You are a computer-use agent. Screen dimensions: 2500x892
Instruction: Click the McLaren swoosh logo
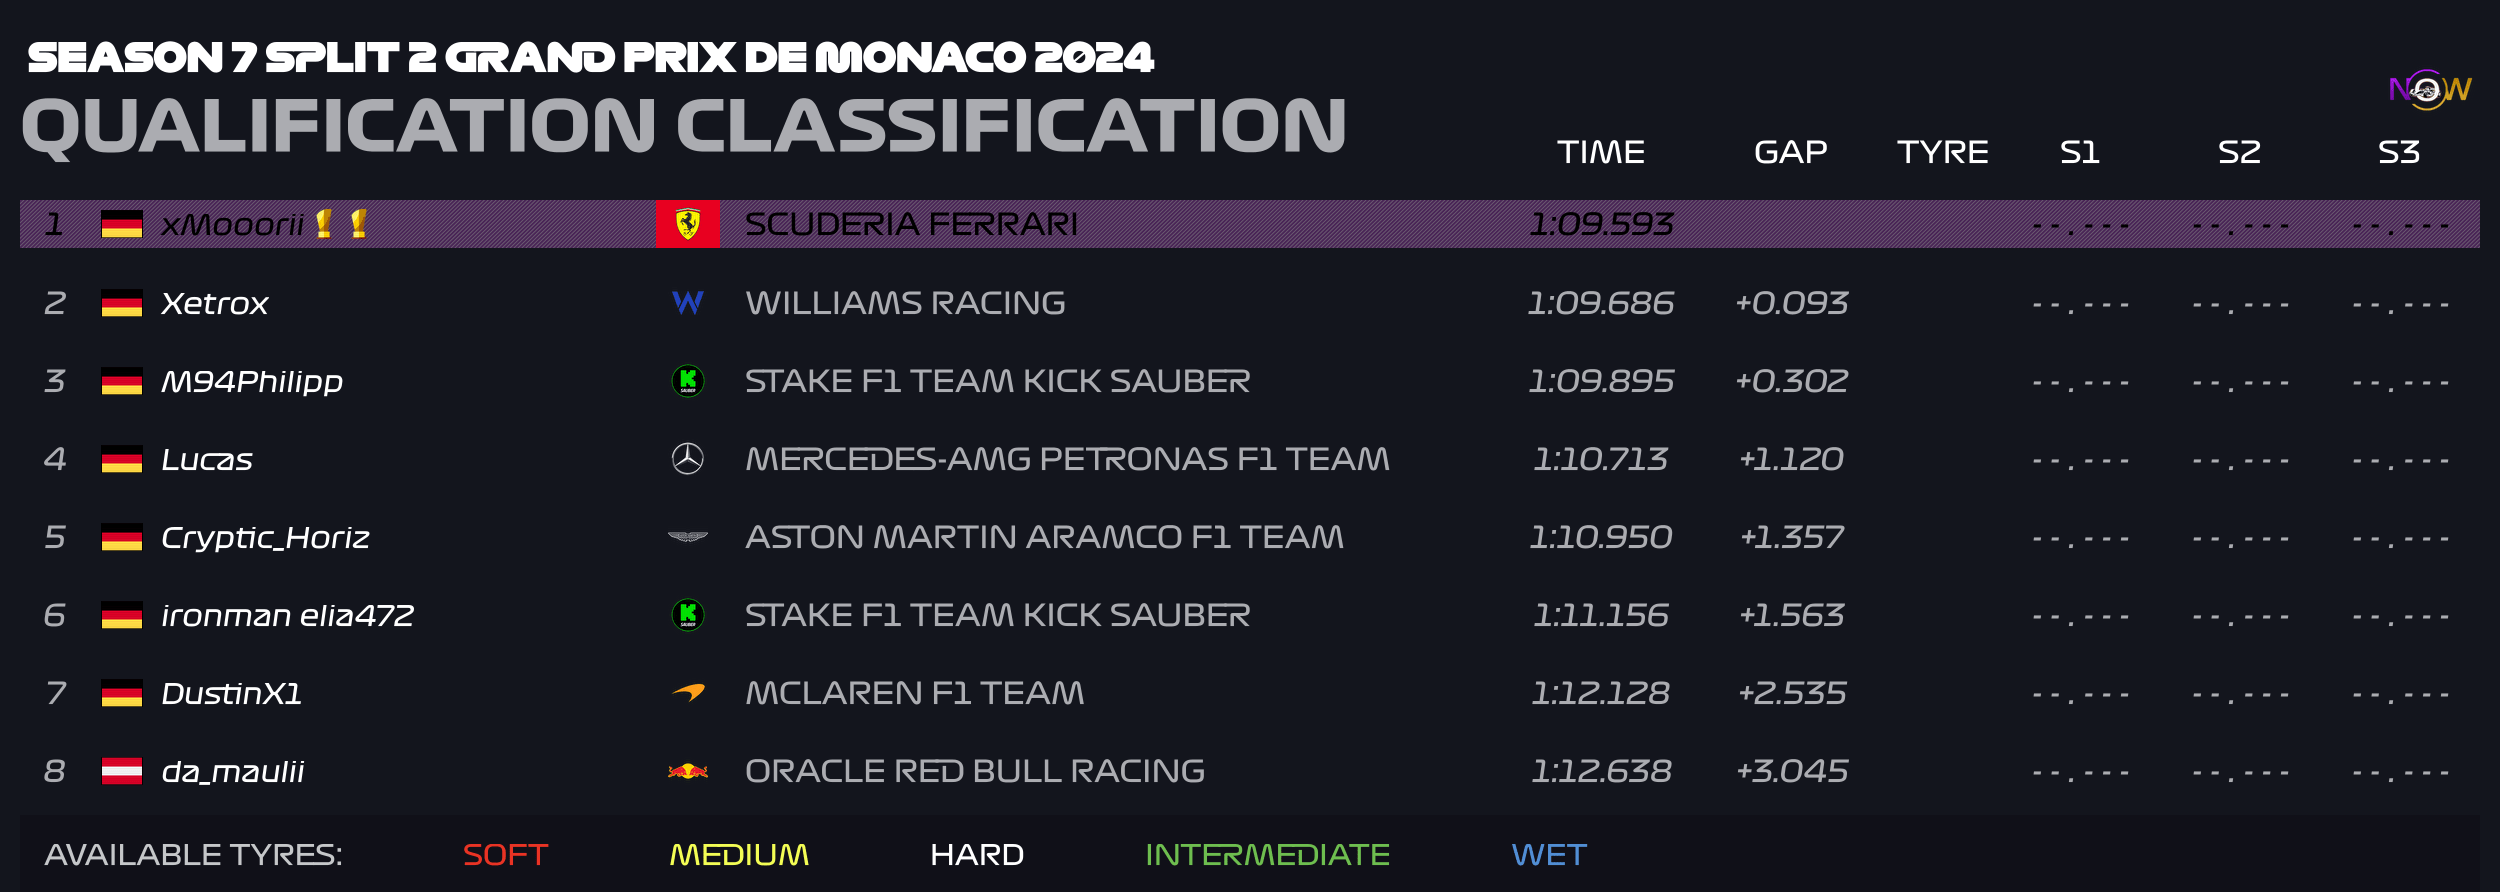point(688,692)
